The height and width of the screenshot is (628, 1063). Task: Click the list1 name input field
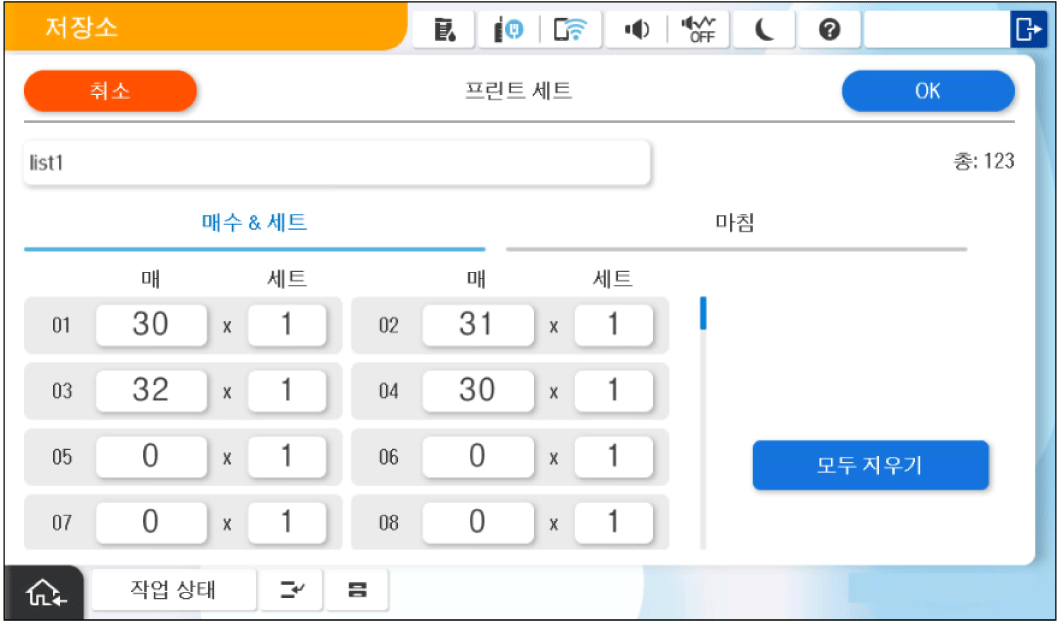[x=337, y=162]
